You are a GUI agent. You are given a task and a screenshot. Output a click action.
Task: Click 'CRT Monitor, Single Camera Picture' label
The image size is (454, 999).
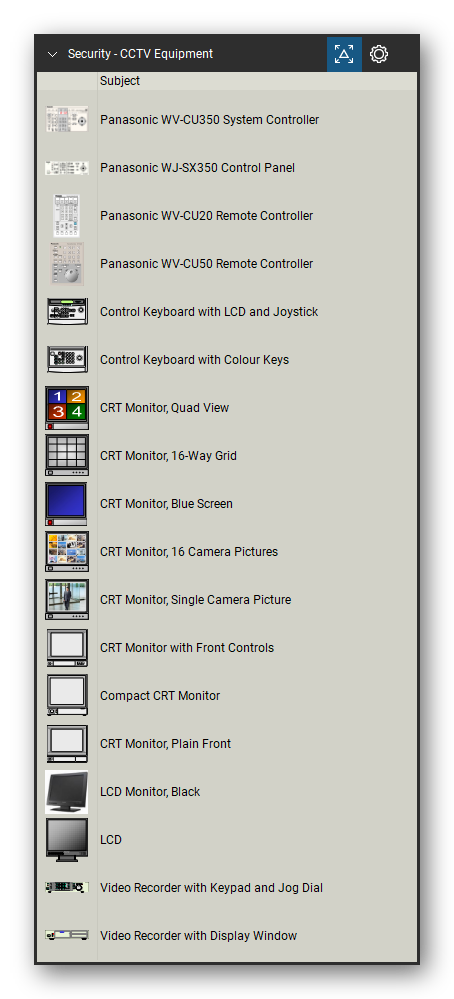(195, 600)
